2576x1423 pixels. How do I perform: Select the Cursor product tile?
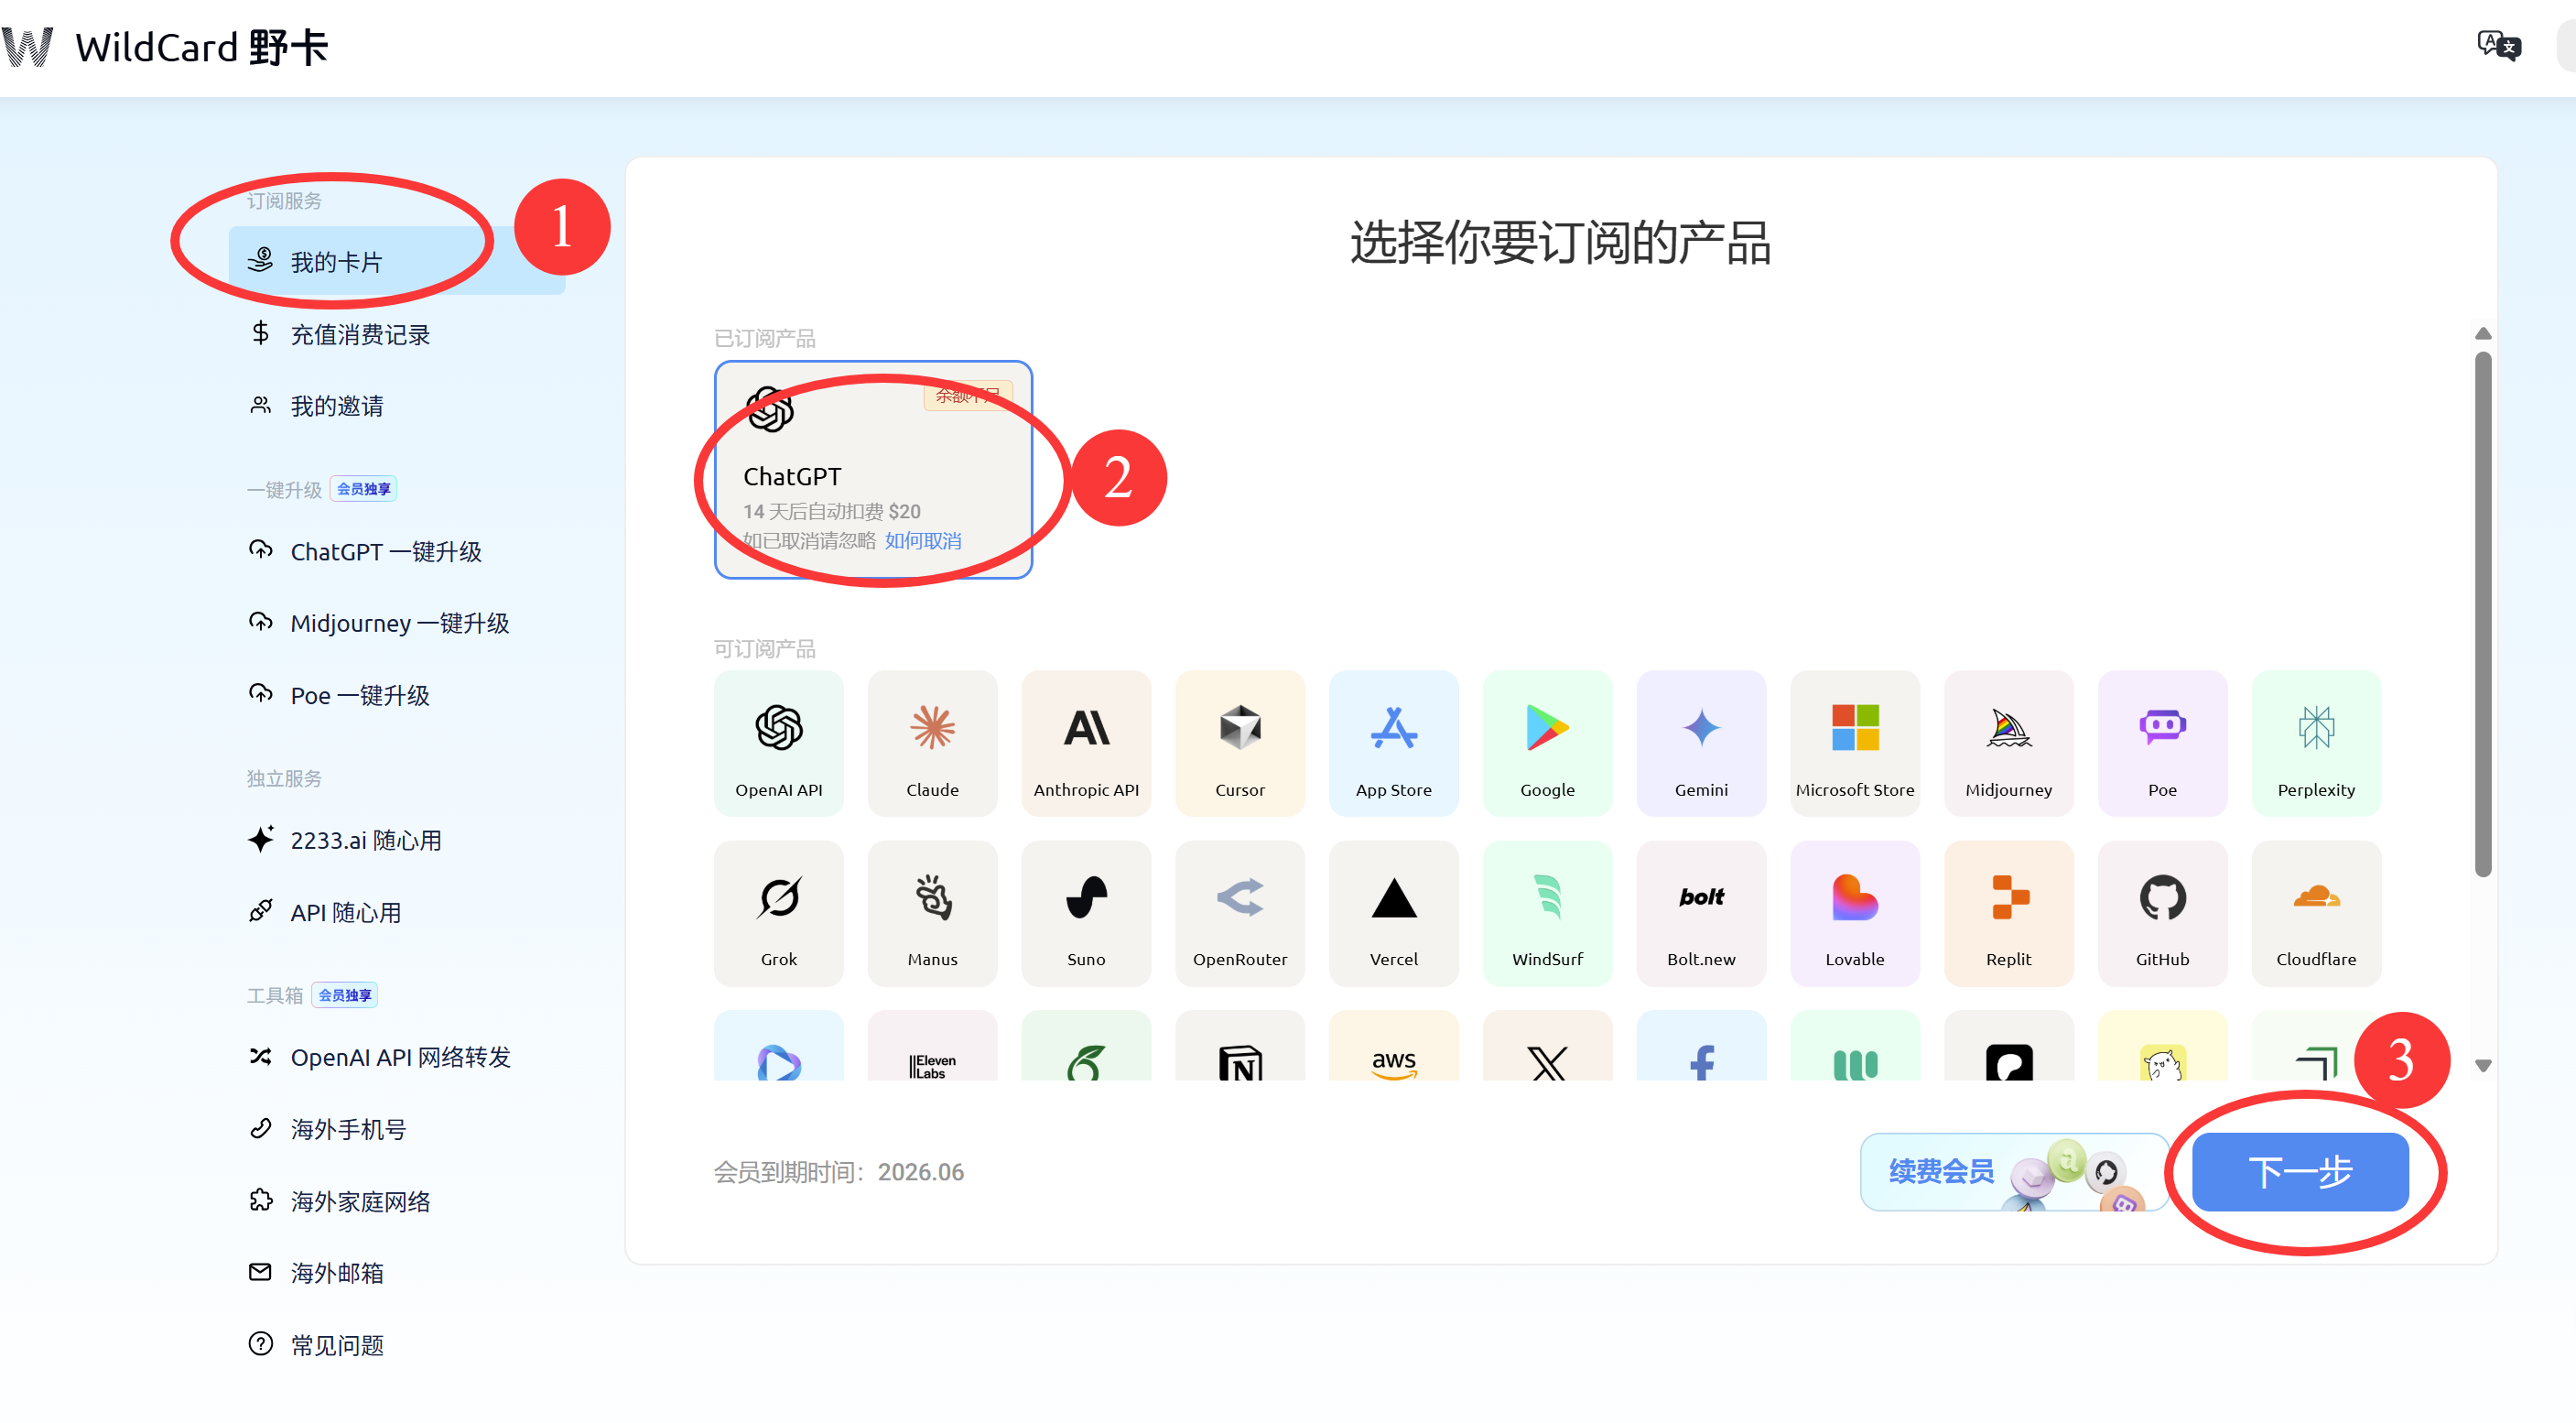[1240, 743]
